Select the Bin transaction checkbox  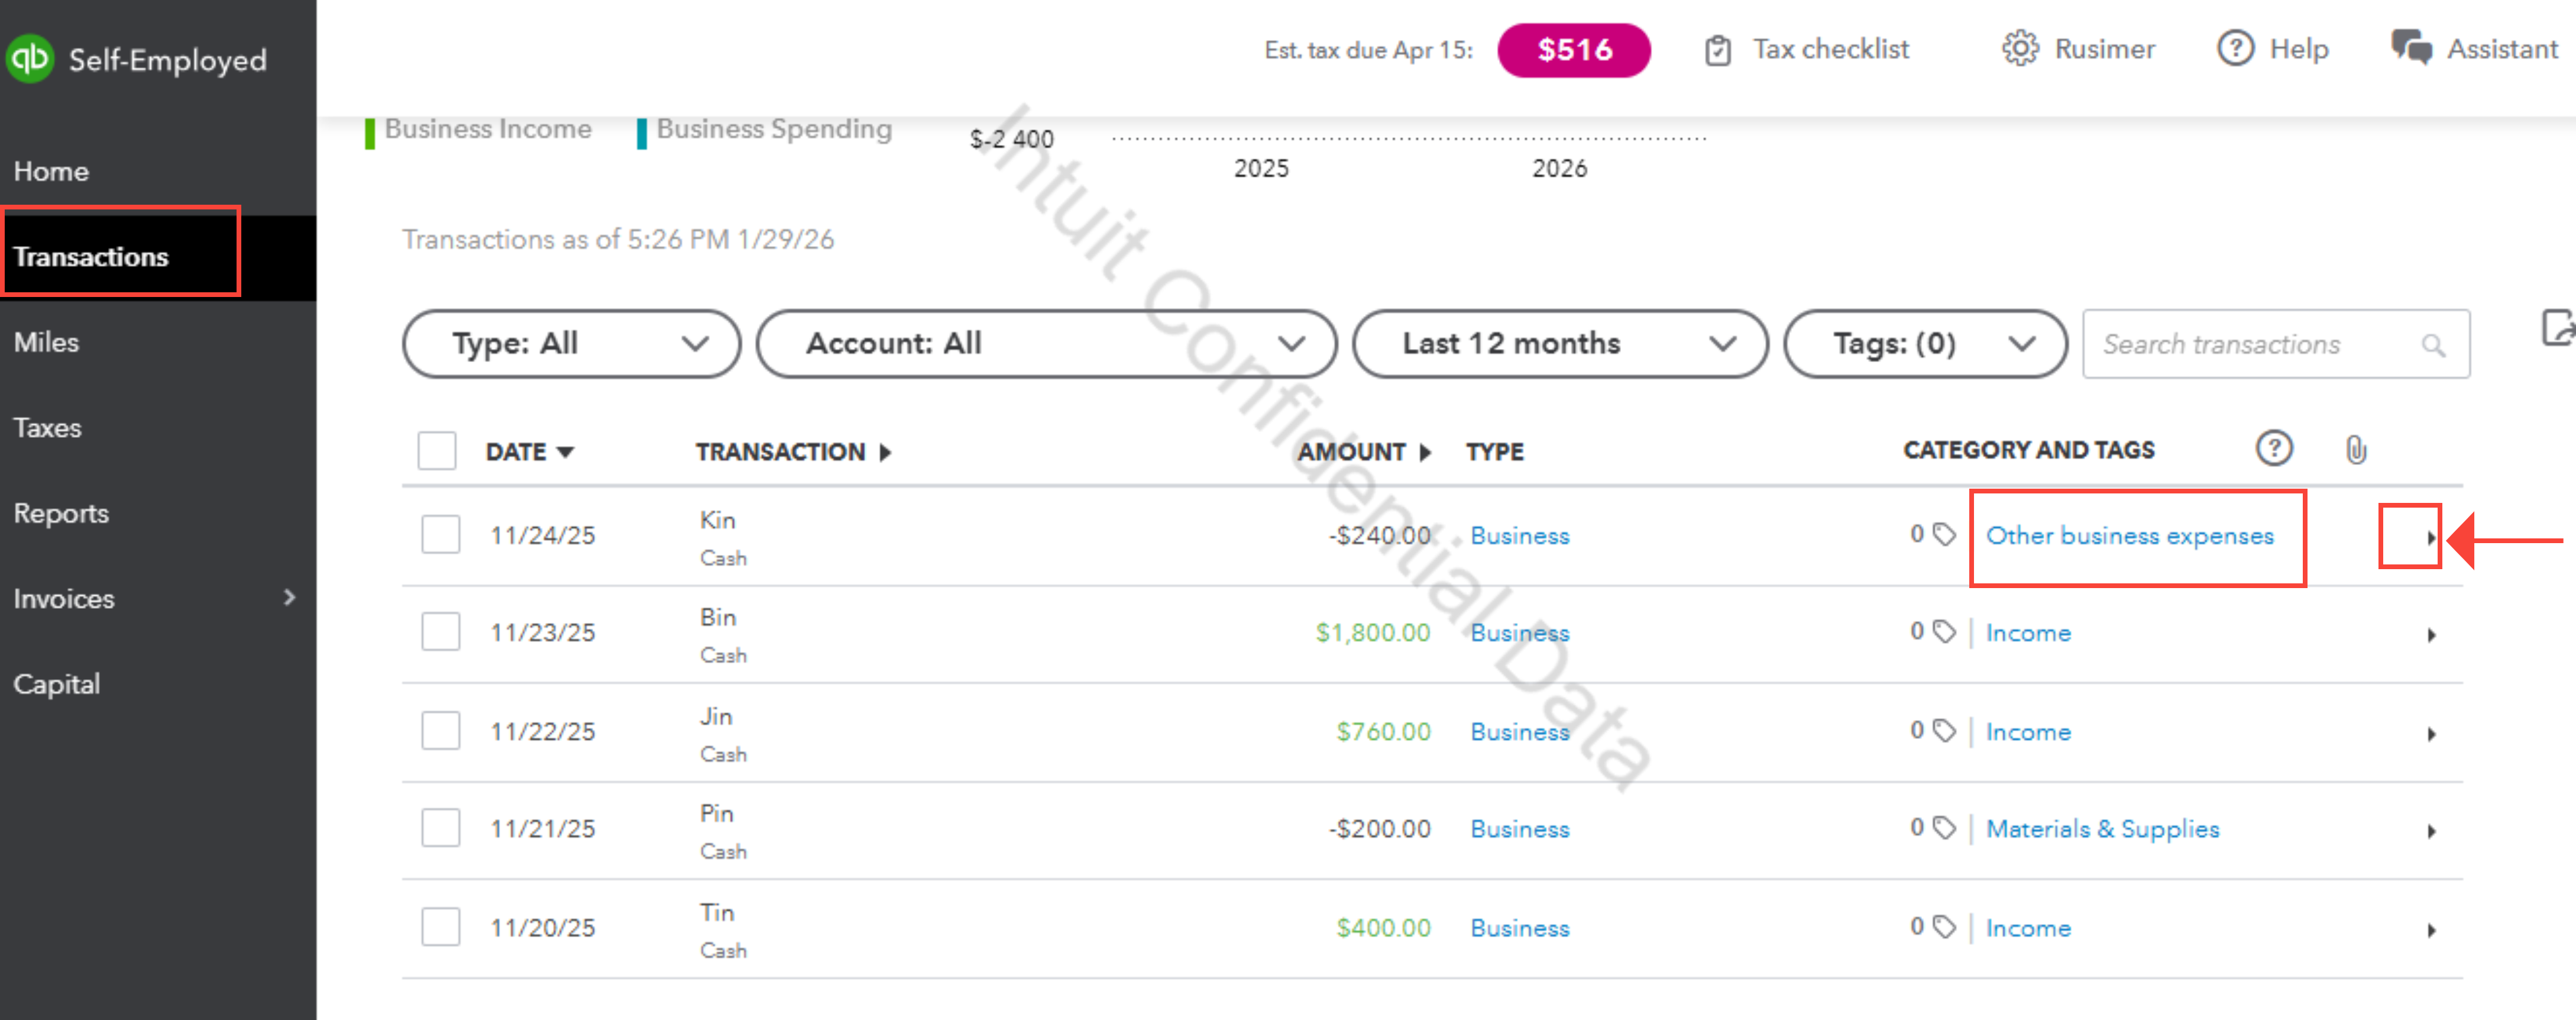(x=440, y=632)
